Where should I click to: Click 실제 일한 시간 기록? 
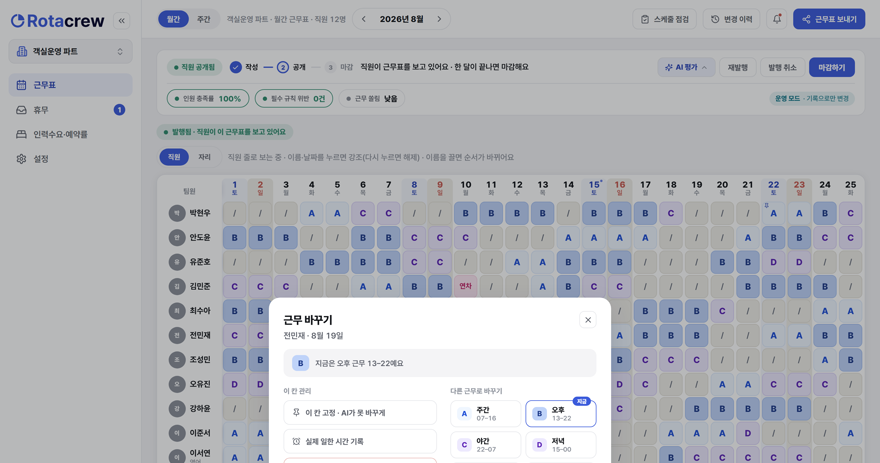[360, 442]
